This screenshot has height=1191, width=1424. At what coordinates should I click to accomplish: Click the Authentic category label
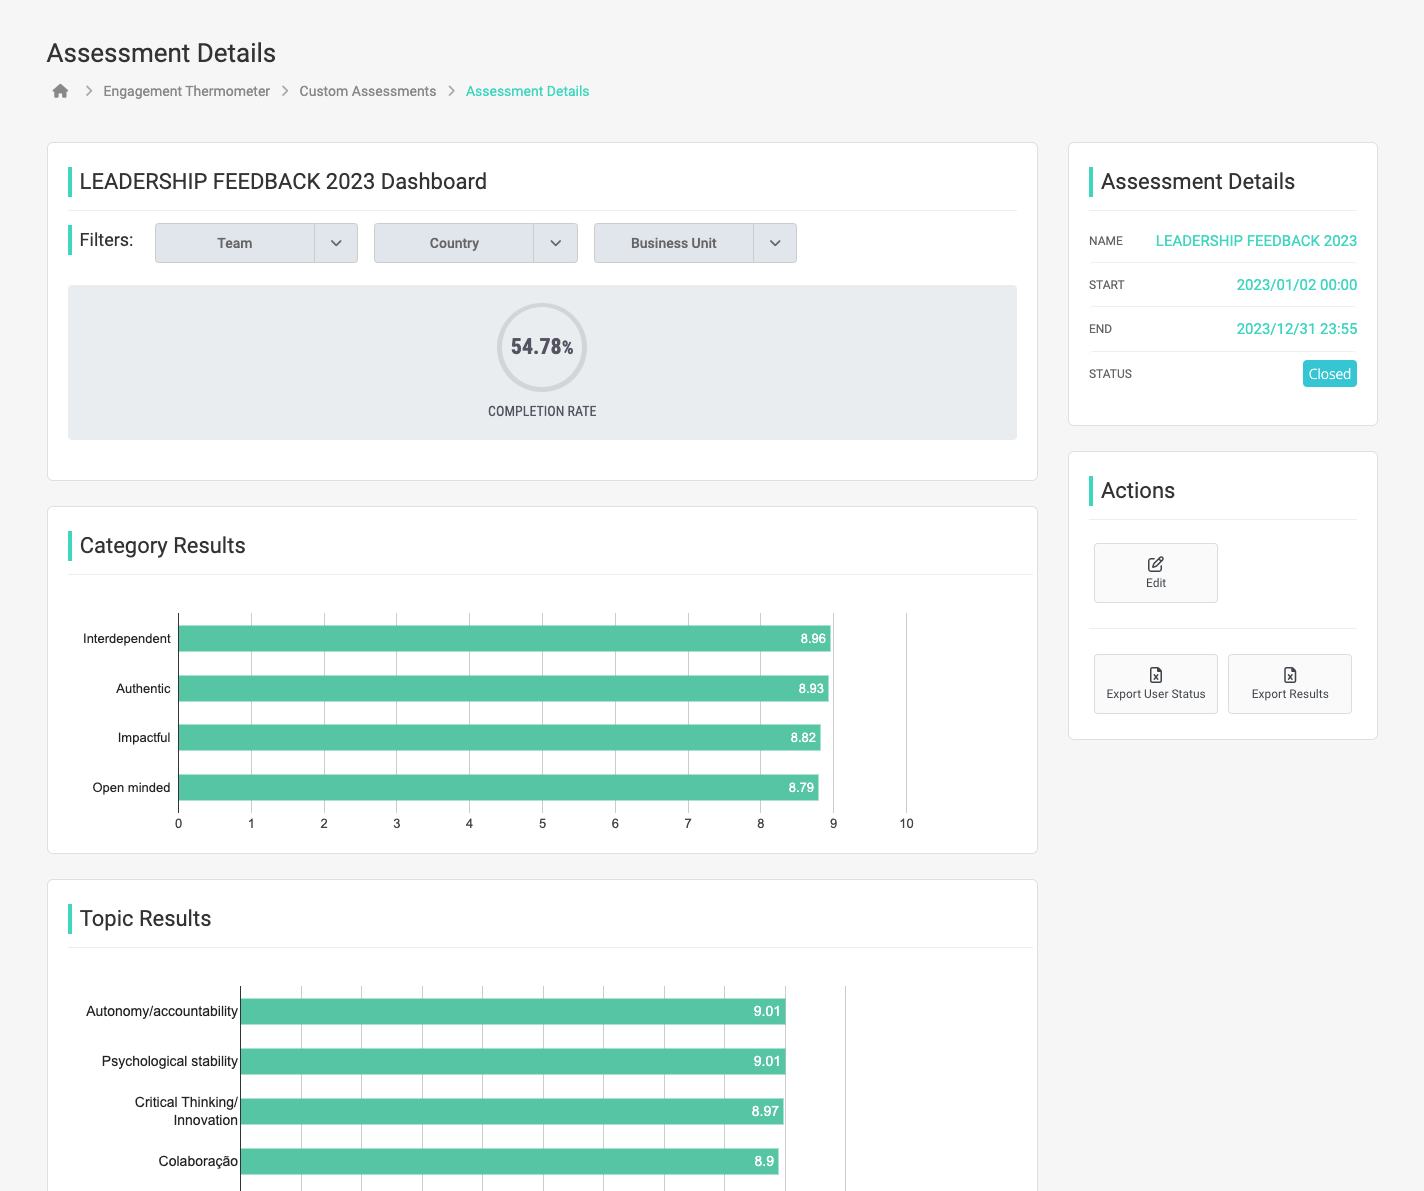pyautogui.click(x=143, y=689)
